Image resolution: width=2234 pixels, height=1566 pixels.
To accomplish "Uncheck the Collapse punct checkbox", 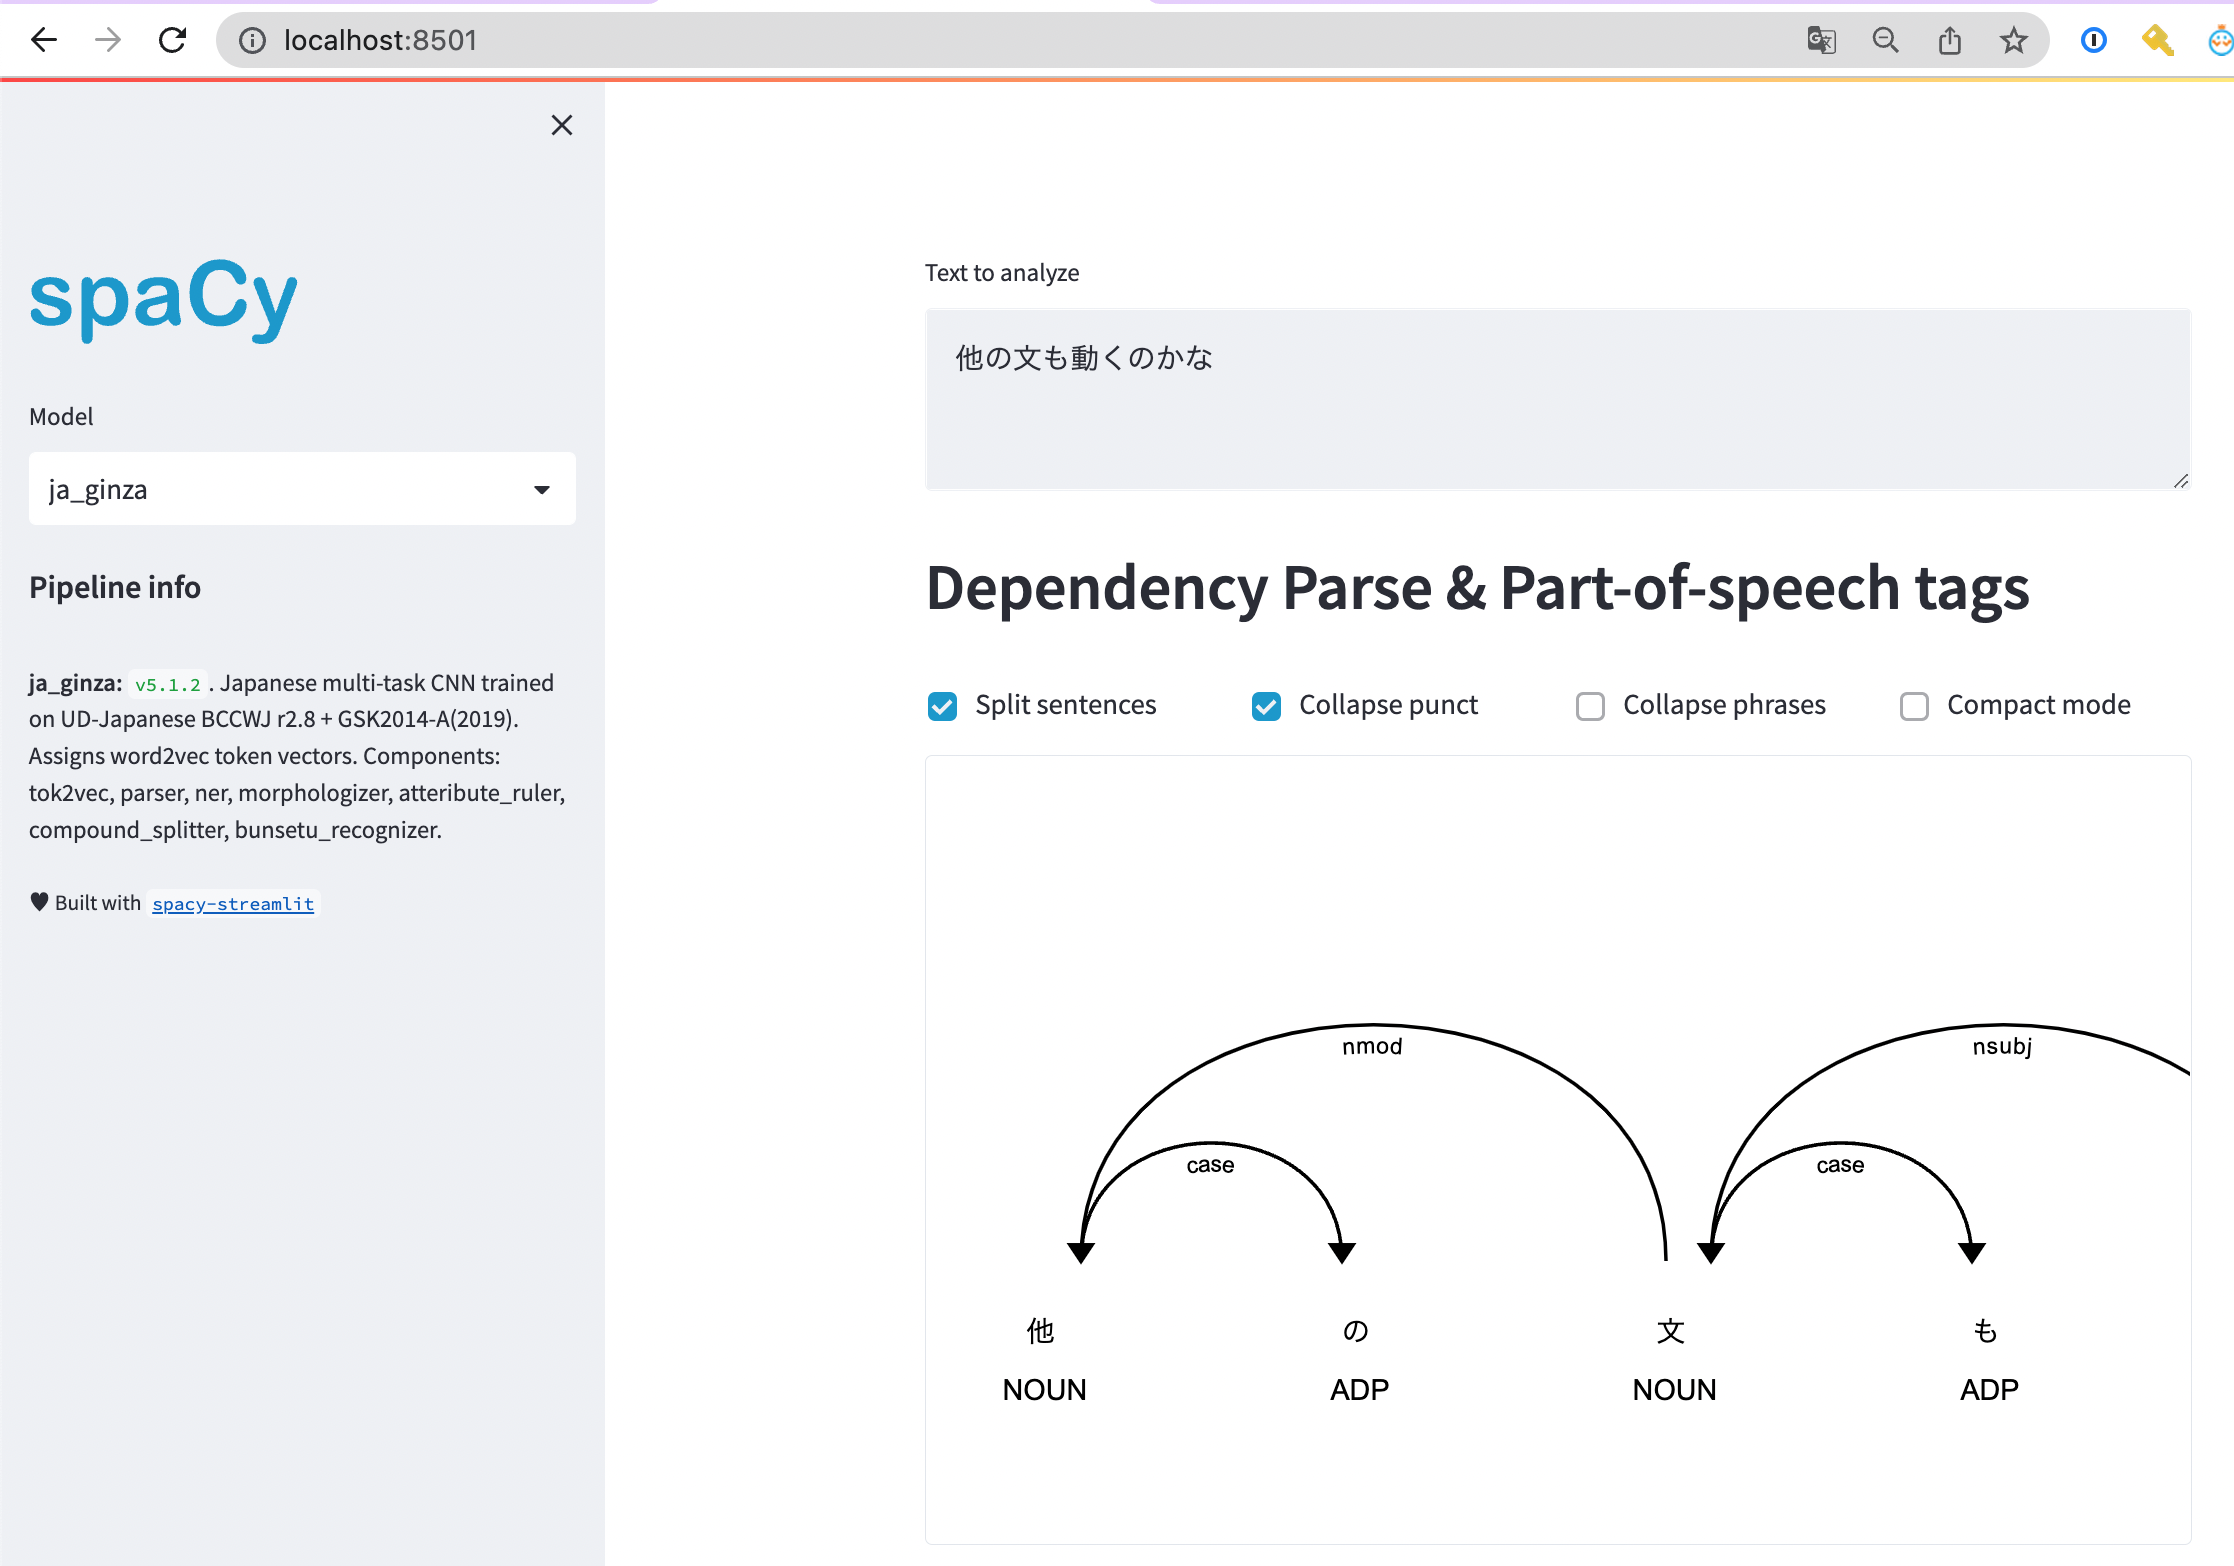I will [x=1266, y=706].
